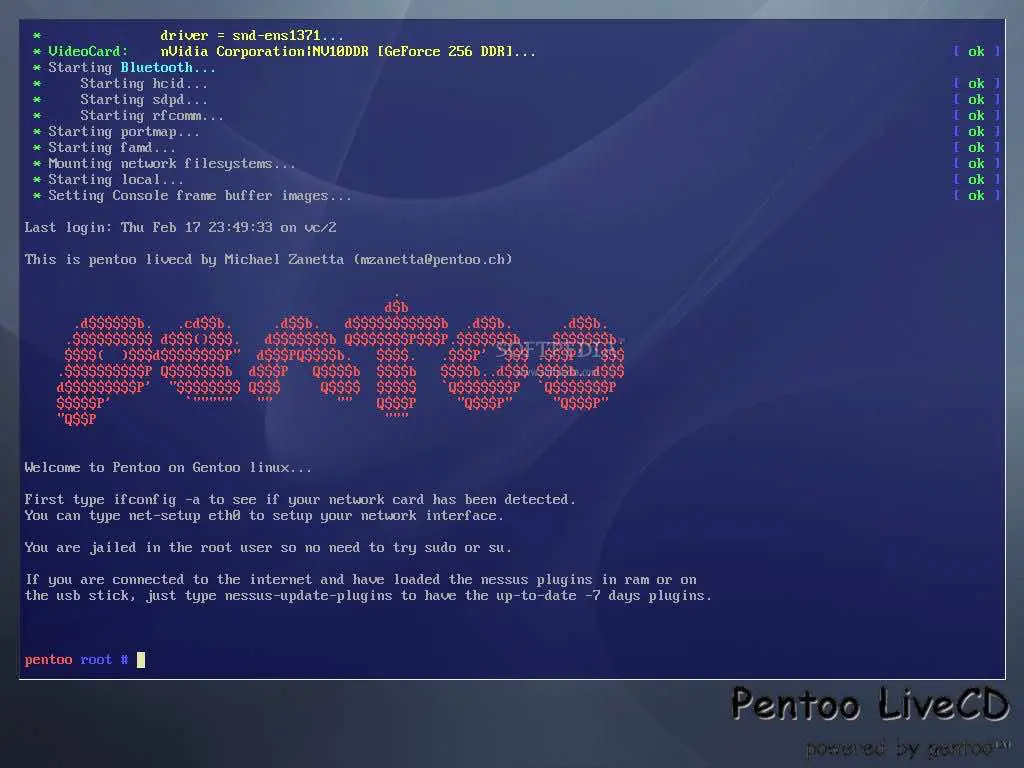
Task: Click the ok status for Starting hcid
Action: click(976, 83)
